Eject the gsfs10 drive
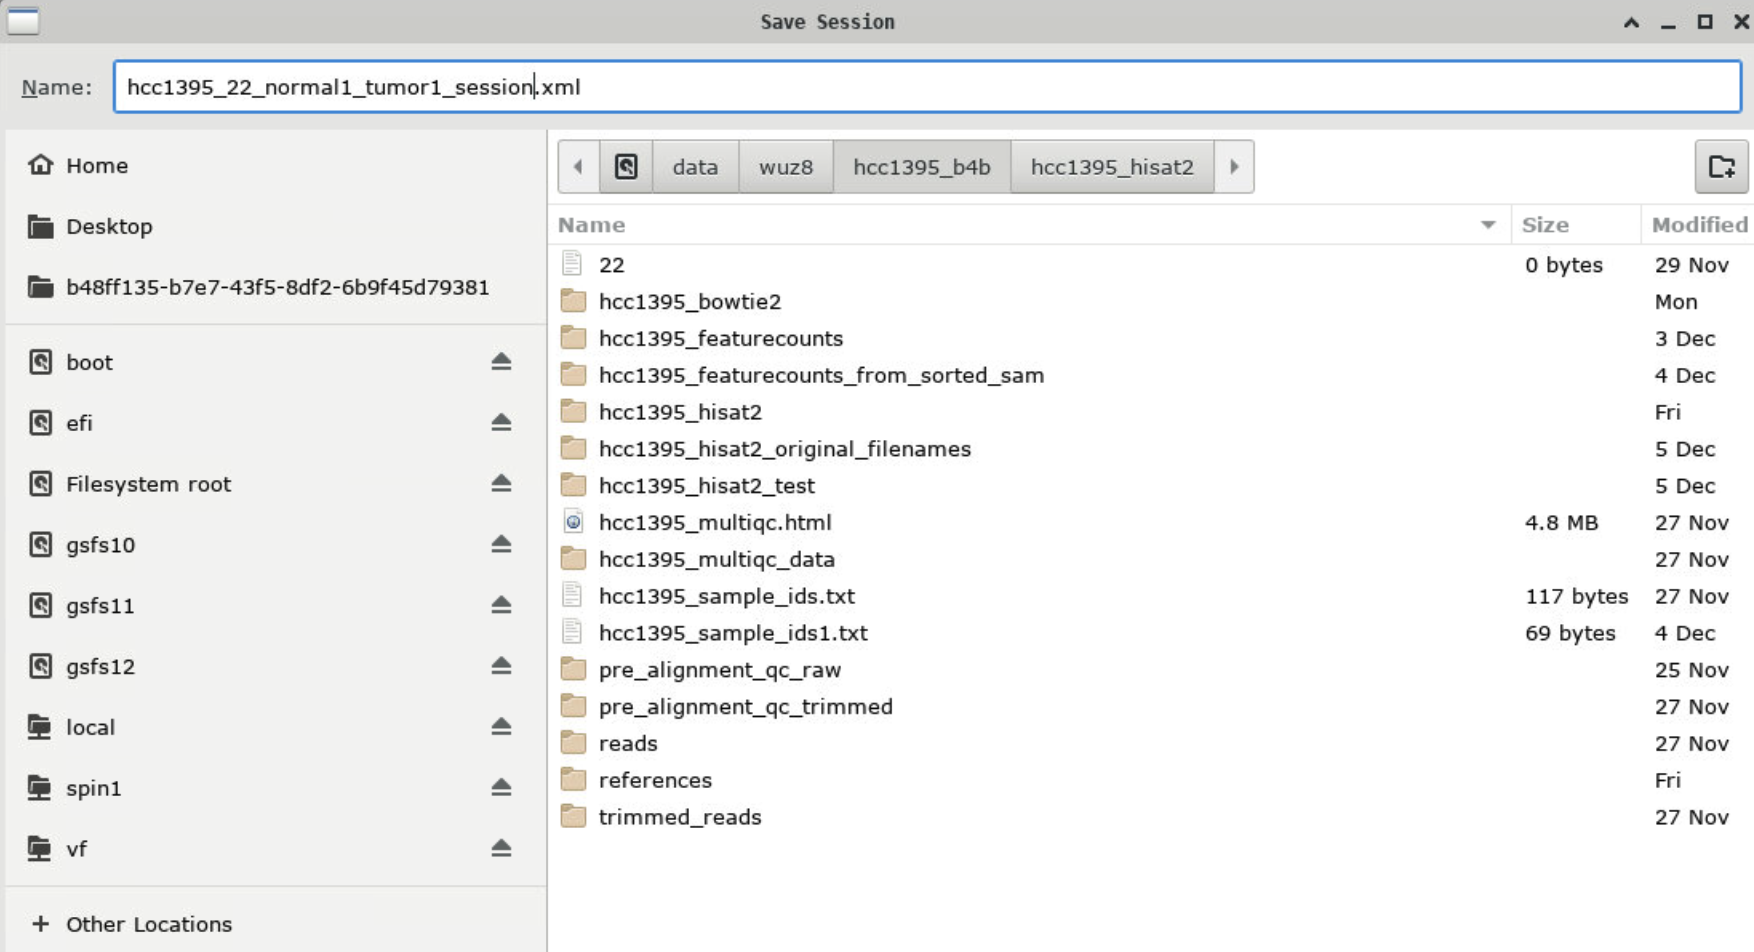This screenshot has width=1754, height=952. pyautogui.click(x=501, y=545)
